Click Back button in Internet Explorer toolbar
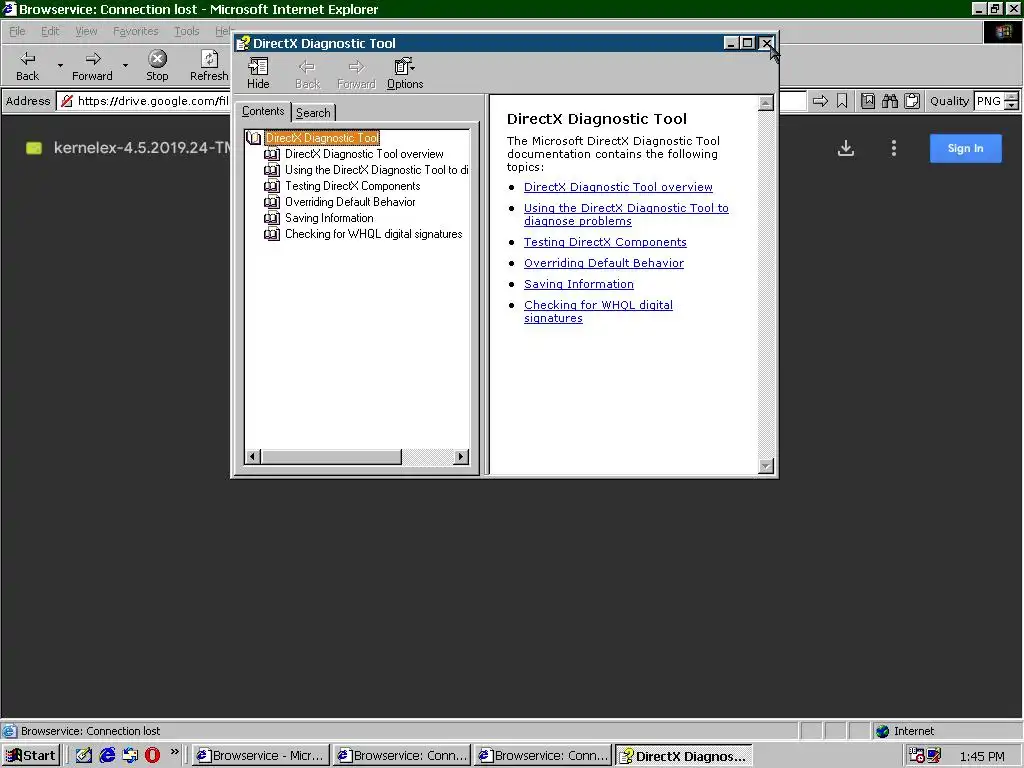 click(27, 66)
